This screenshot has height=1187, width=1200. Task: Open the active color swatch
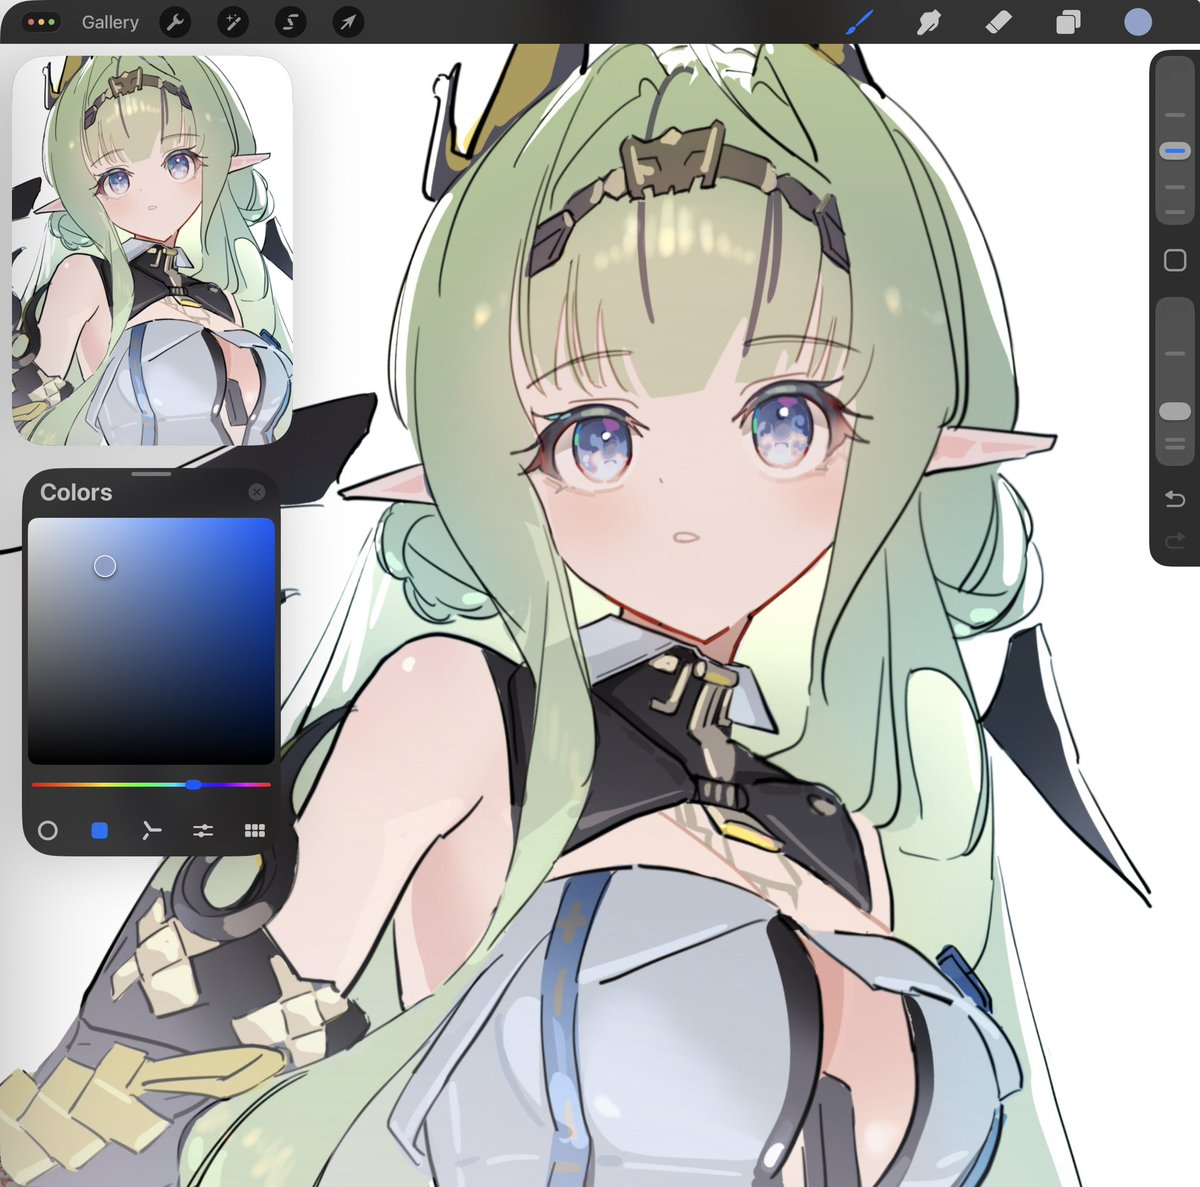(1137, 22)
